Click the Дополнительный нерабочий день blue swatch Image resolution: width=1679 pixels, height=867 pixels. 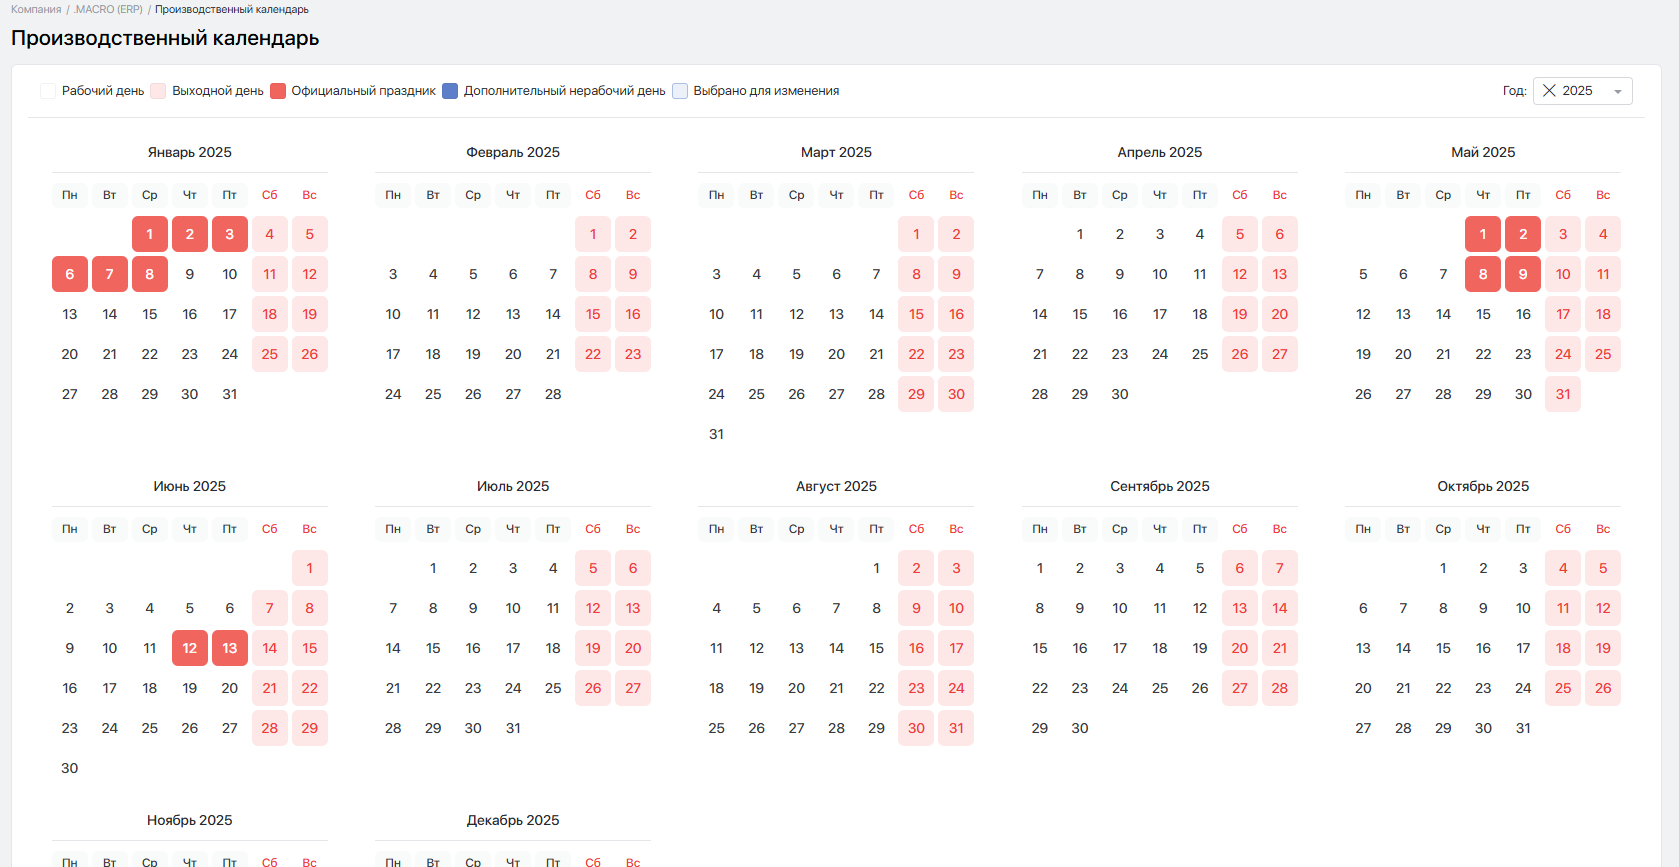(x=450, y=91)
